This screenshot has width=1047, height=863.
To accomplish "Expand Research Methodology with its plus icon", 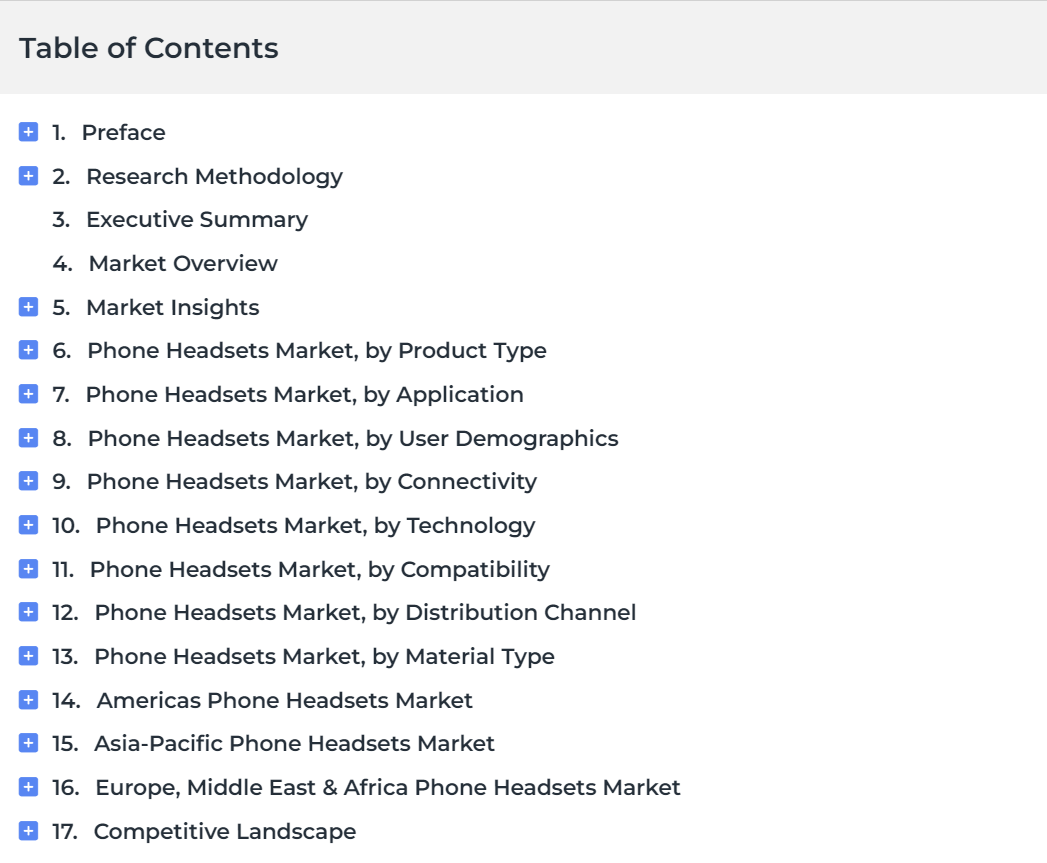I will 28,176.
